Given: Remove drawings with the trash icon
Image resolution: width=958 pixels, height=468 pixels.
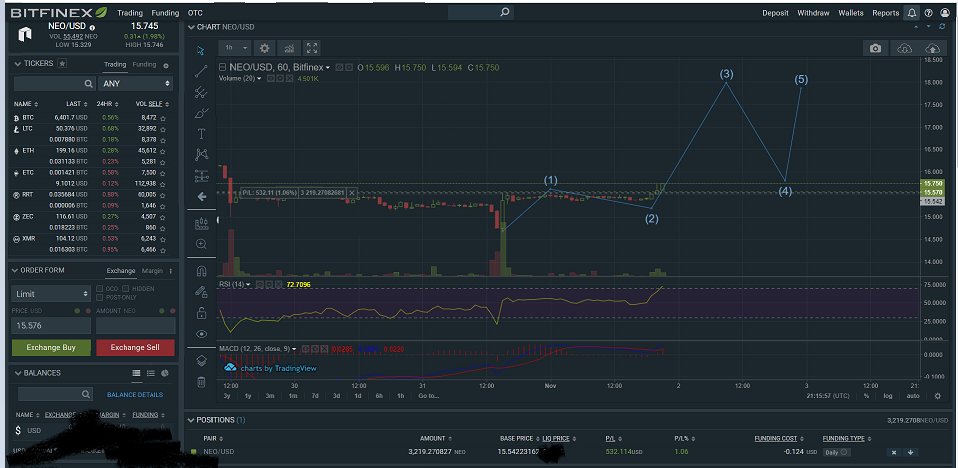Looking at the screenshot, I should (201, 382).
